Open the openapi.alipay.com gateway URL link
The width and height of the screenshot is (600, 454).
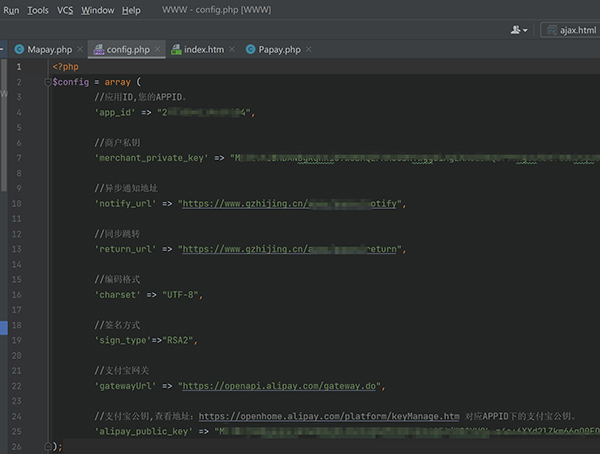(282, 385)
